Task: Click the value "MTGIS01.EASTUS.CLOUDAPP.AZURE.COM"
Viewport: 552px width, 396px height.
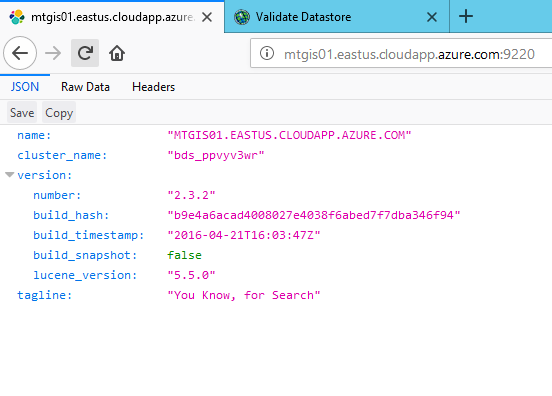Action: click(x=289, y=135)
